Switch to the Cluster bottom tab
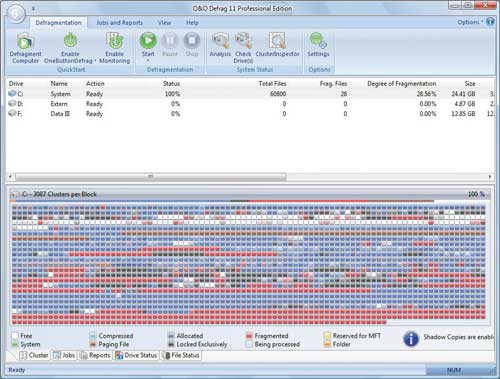500x379 pixels. (x=34, y=355)
